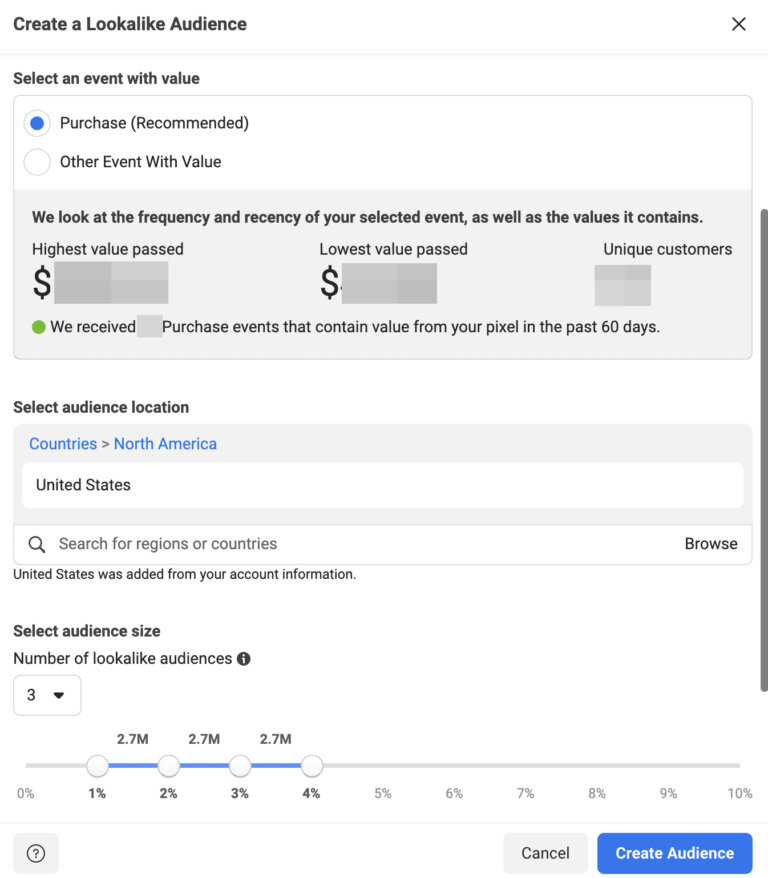Click the search magnifier icon
The width and height of the screenshot is (768, 878).
[x=36, y=544]
